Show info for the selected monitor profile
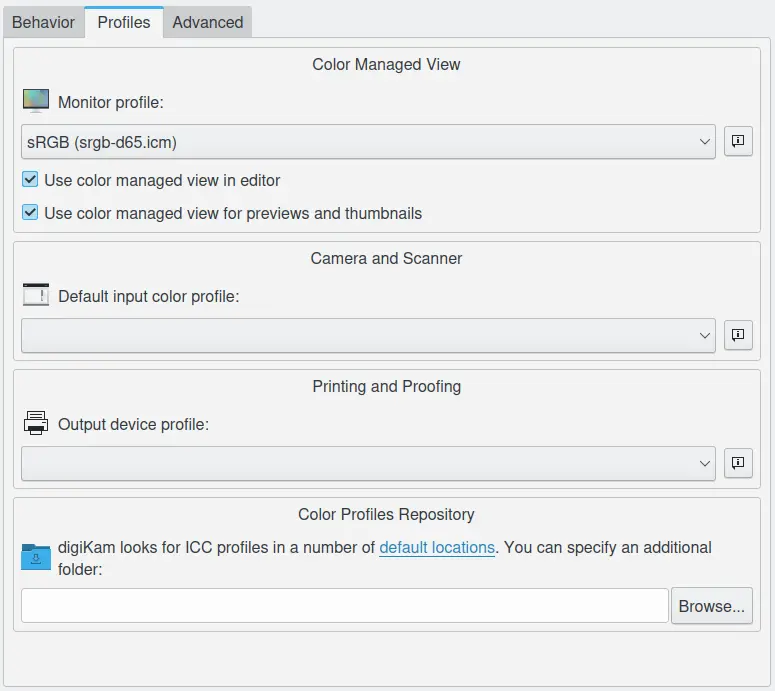The width and height of the screenshot is (775, 691). point(738,142)
